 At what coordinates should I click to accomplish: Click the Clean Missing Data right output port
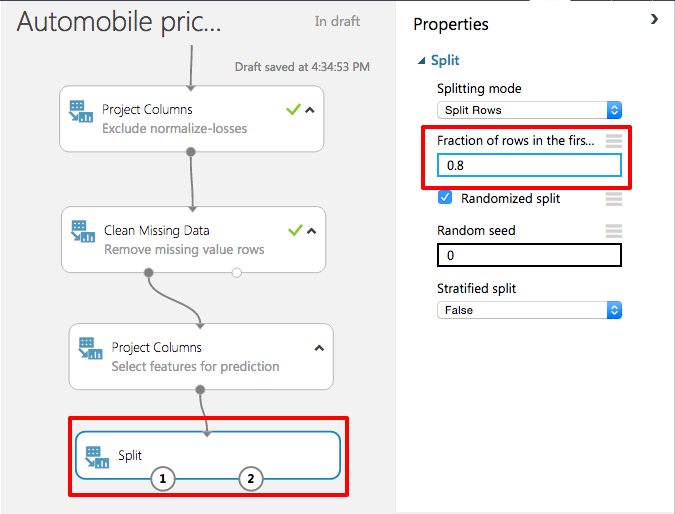point(237,272)
